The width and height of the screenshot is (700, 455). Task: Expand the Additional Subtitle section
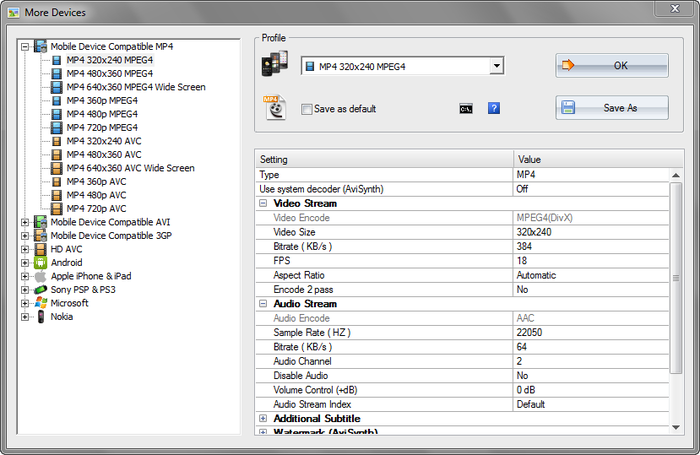tap(263, 418)
